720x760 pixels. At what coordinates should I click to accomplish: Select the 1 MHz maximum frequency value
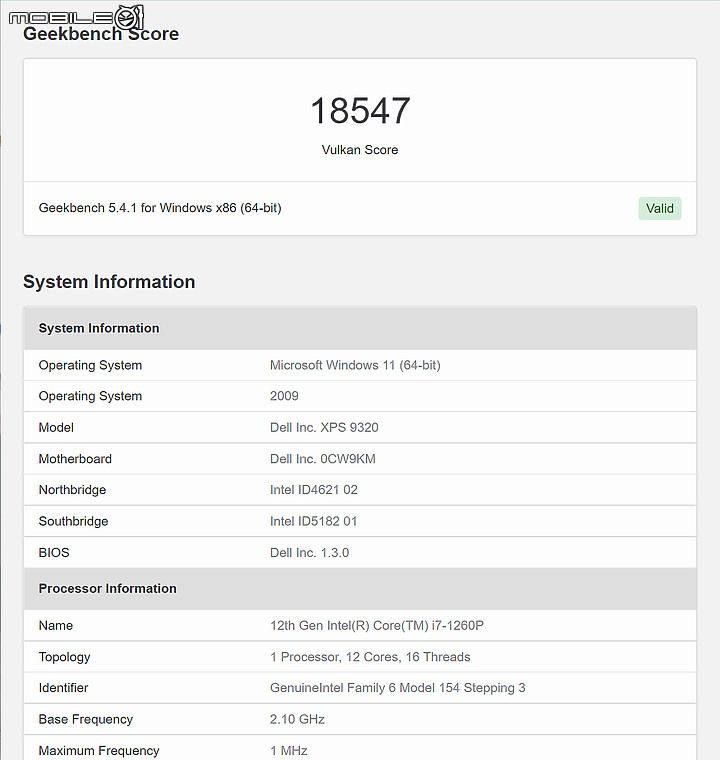[288, 750]
